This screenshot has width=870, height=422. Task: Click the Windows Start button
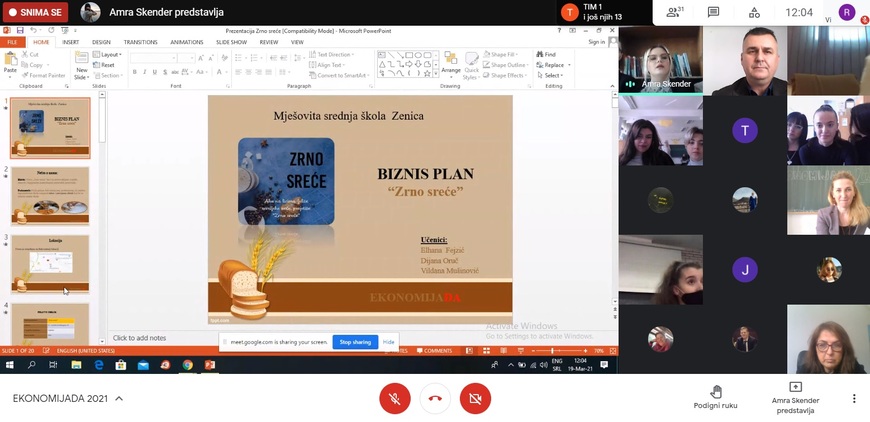(9, 365)
